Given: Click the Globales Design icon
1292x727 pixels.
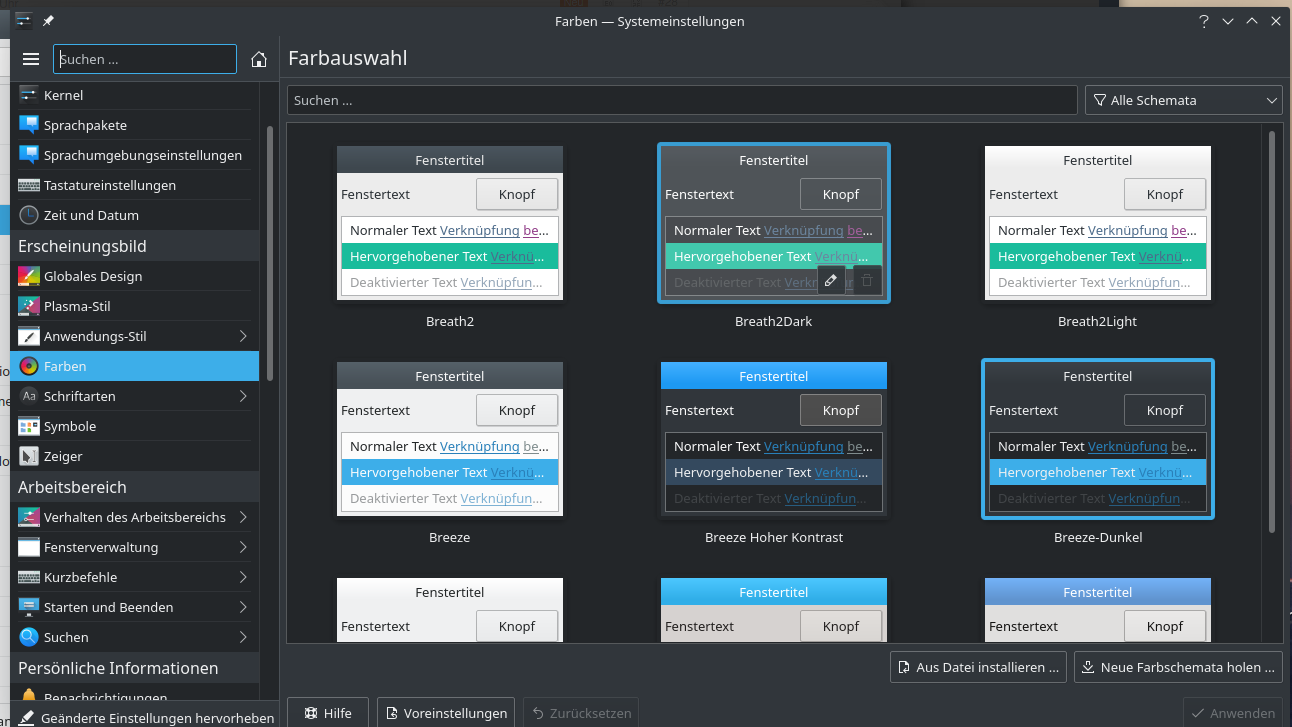Looking at the screenshot, I should (x=28, y=276).
